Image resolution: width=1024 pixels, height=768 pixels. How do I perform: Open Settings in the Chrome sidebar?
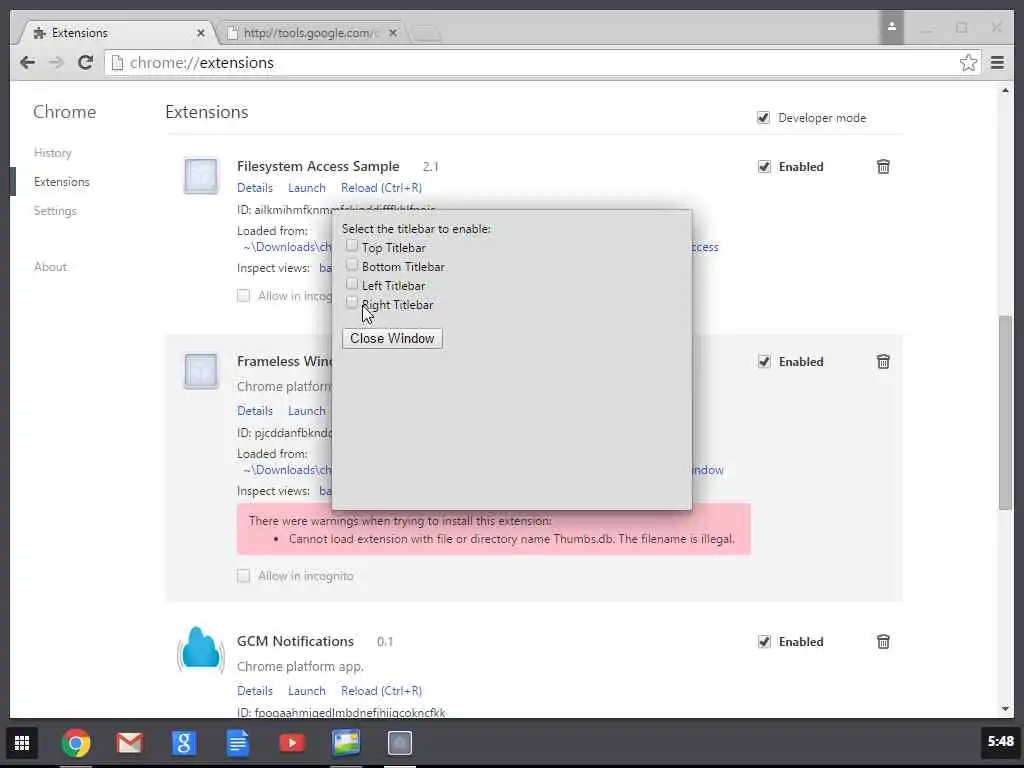click(56, 211)
